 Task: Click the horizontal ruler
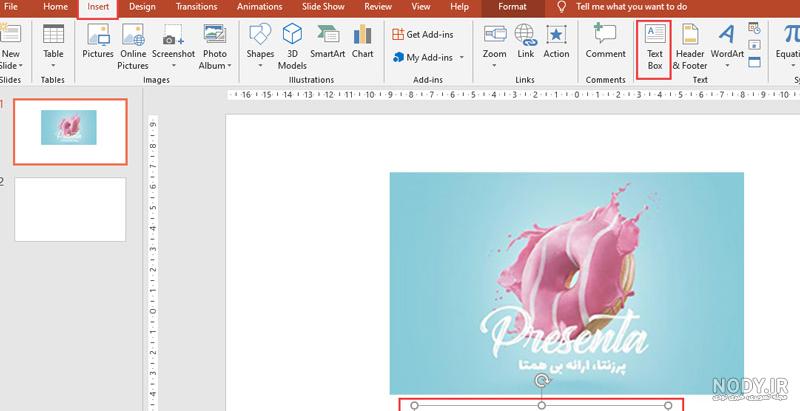pos(513,95)
